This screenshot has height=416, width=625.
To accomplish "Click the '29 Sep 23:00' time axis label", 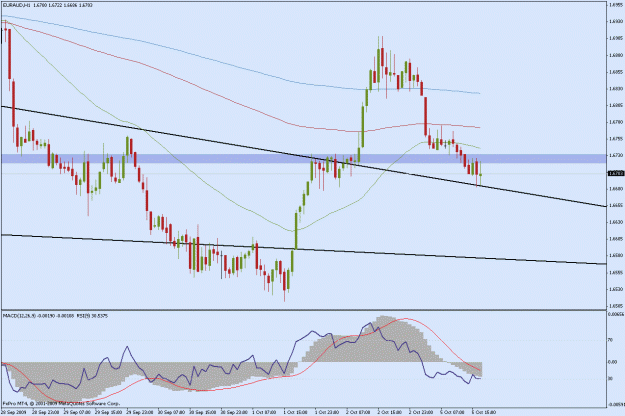I will (x=140, y=412).
